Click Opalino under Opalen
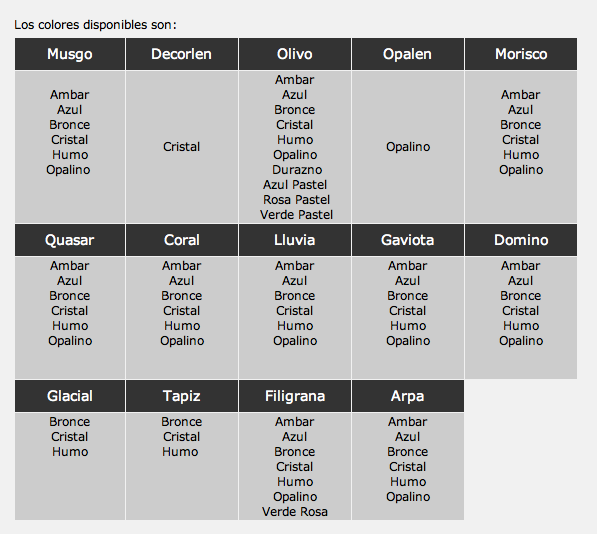Viewport: 597px width, 534px height. click(x=408, y=147)
